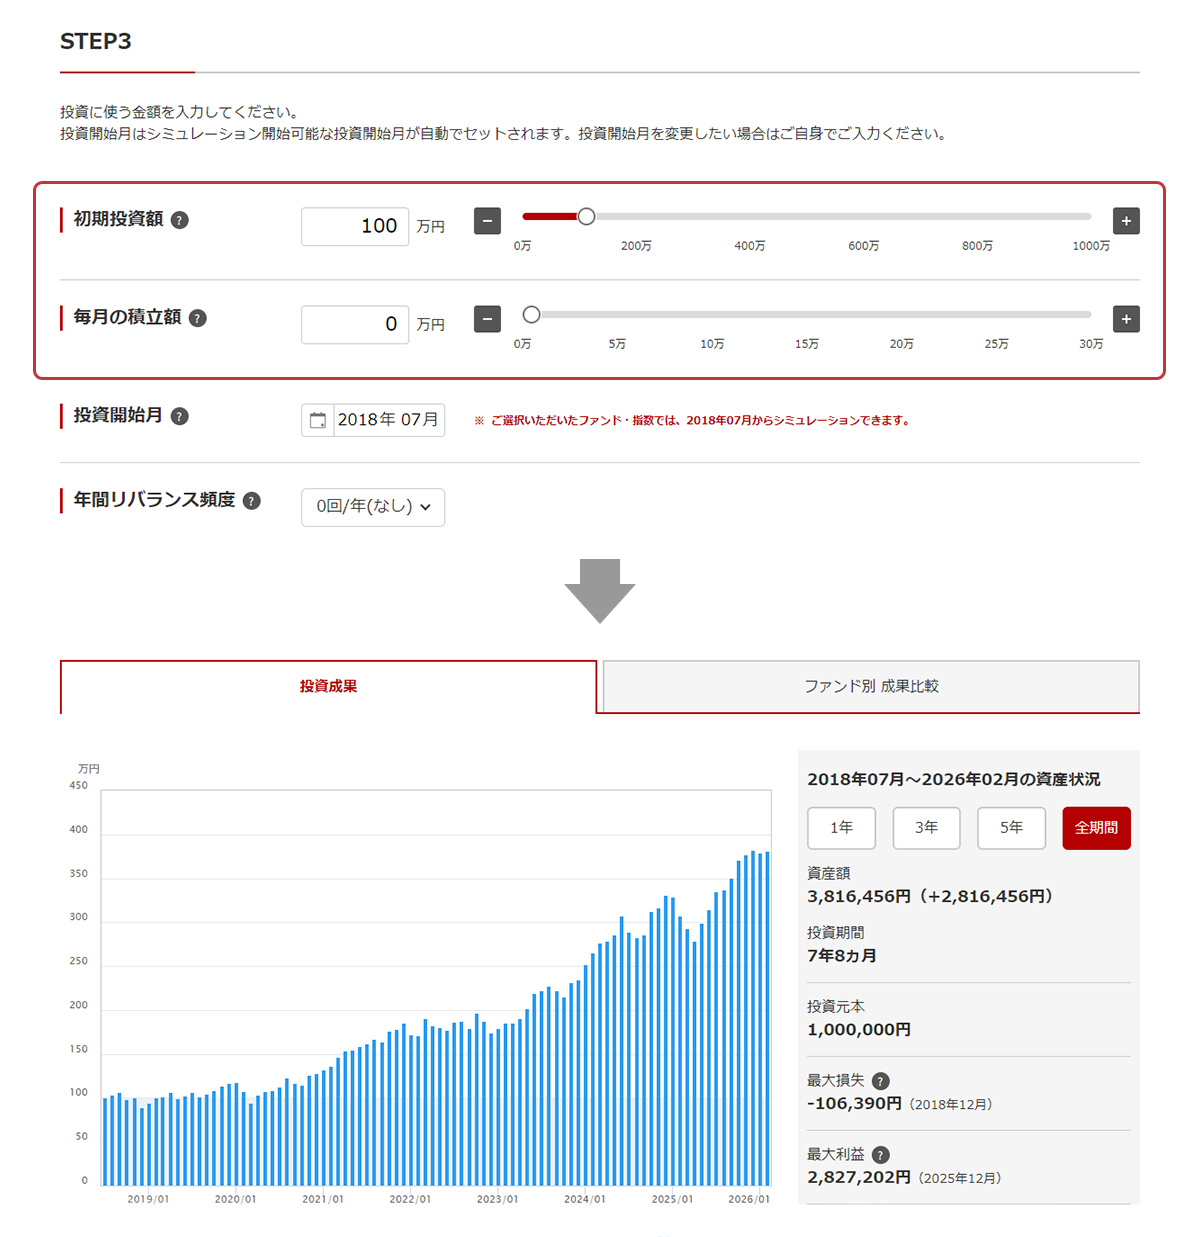Click help icon beside 毎月の積立額
The width and height of the screenshot is (1200, 1237).
[x=198, y=318]
